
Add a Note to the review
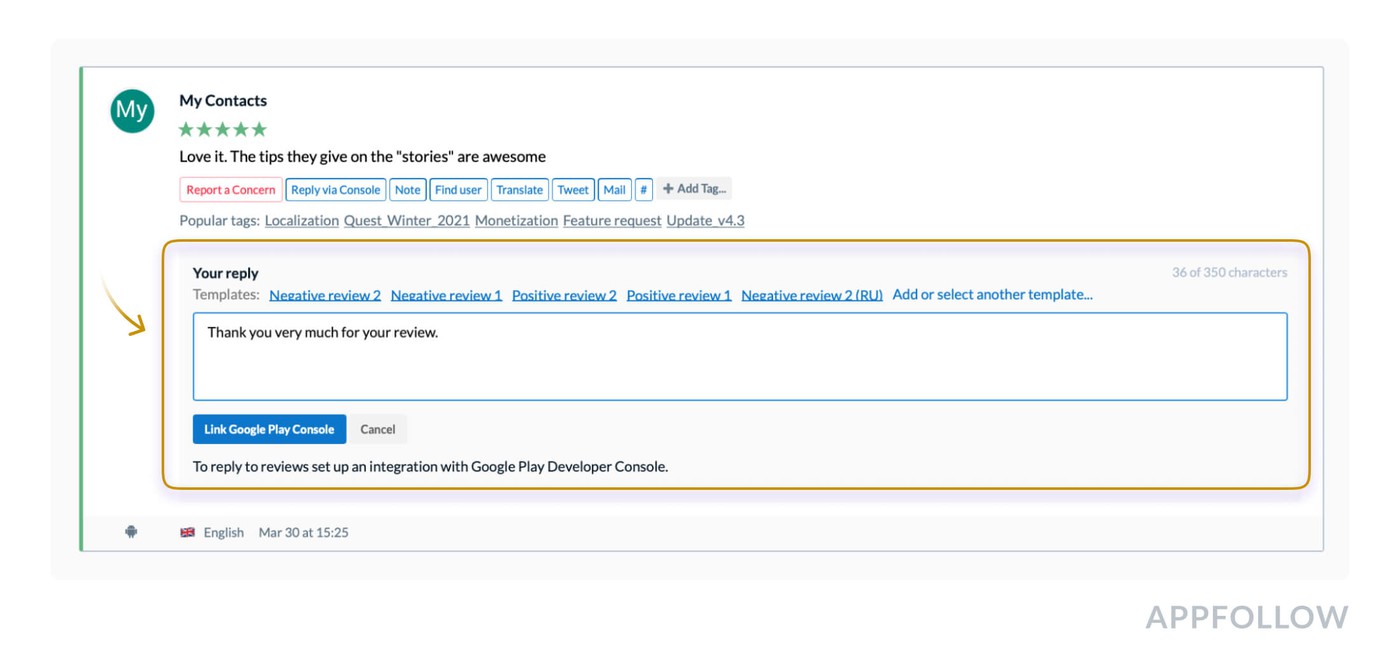pos(408,189)
